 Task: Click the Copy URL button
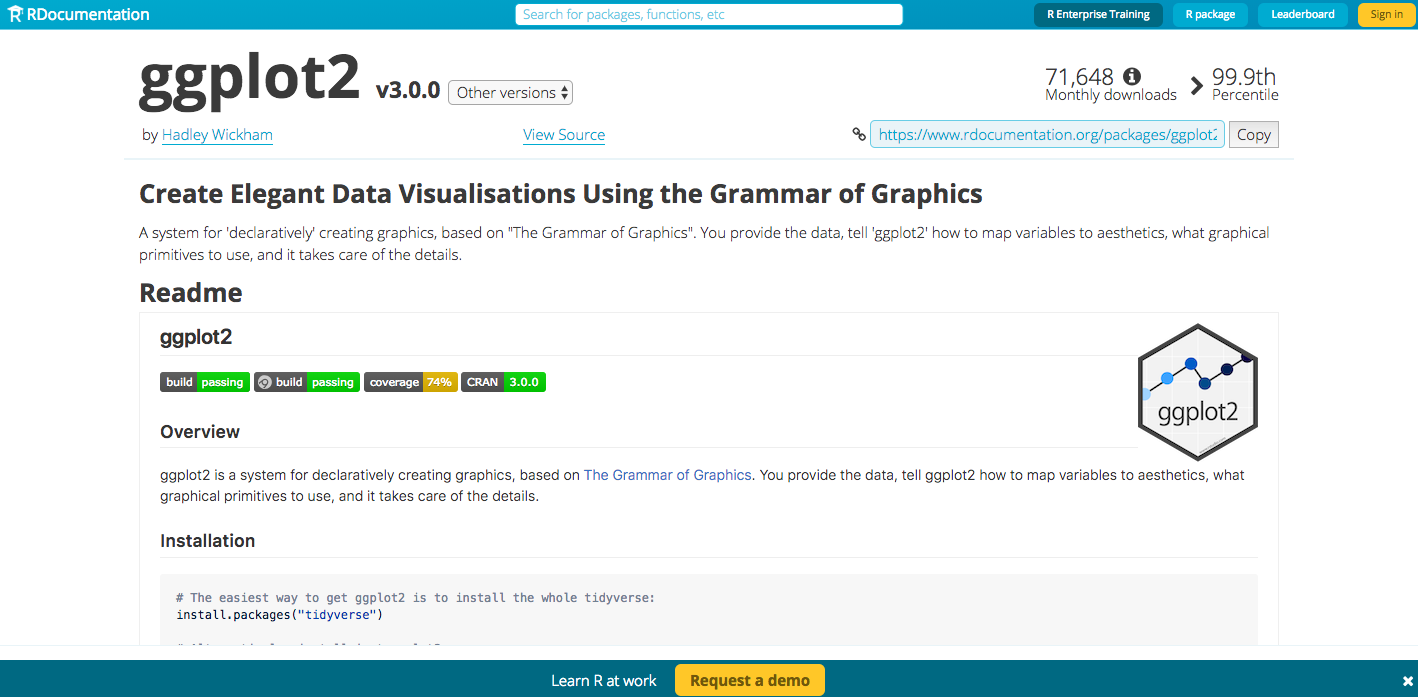[x=1253, y=134]
